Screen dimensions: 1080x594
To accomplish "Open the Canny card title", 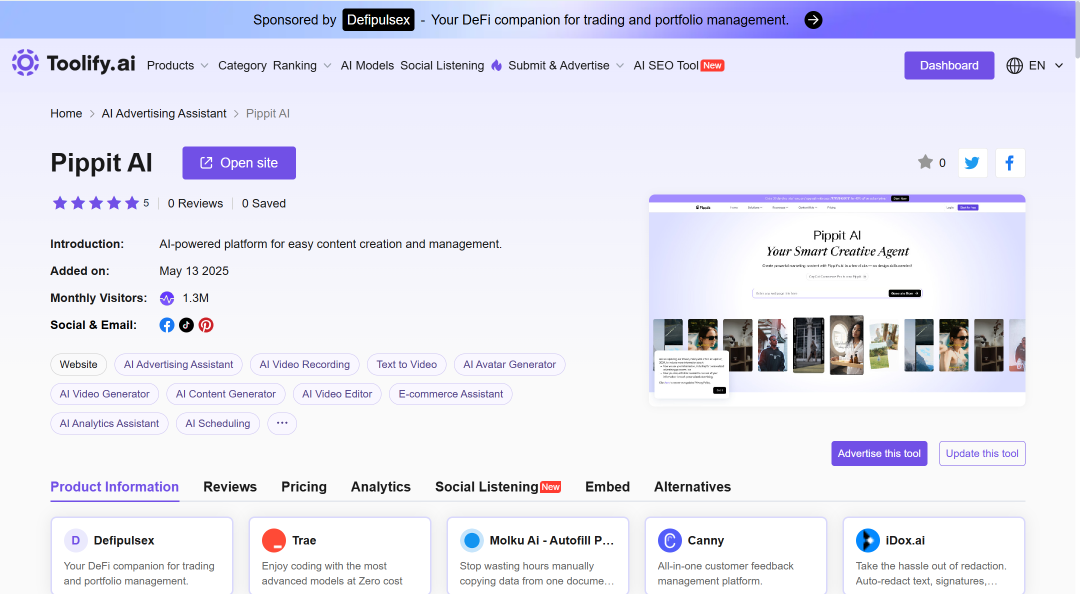I will tap(705, 540).
